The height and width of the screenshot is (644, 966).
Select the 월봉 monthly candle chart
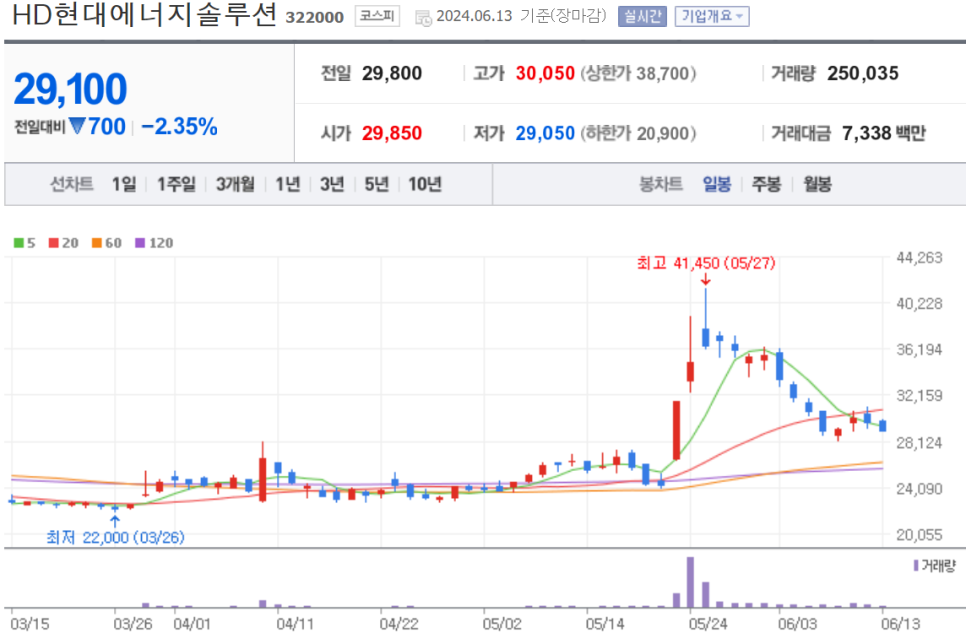coord(818,184)
